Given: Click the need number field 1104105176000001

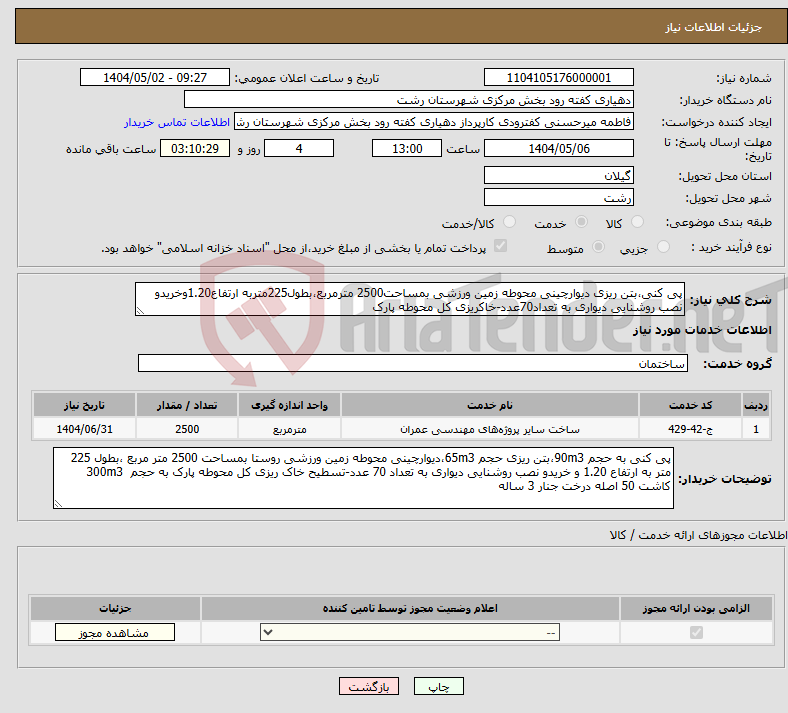Looking at the screenshot, I should pyautogui.click(x=558, y=78).
